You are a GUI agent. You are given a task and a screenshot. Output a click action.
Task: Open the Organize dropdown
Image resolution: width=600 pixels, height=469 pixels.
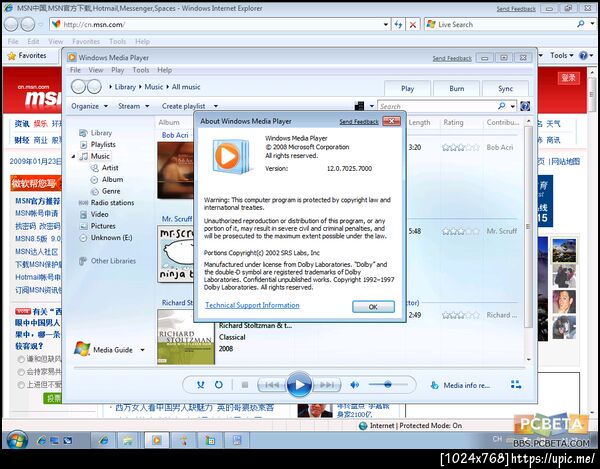(x=89, y=106)
